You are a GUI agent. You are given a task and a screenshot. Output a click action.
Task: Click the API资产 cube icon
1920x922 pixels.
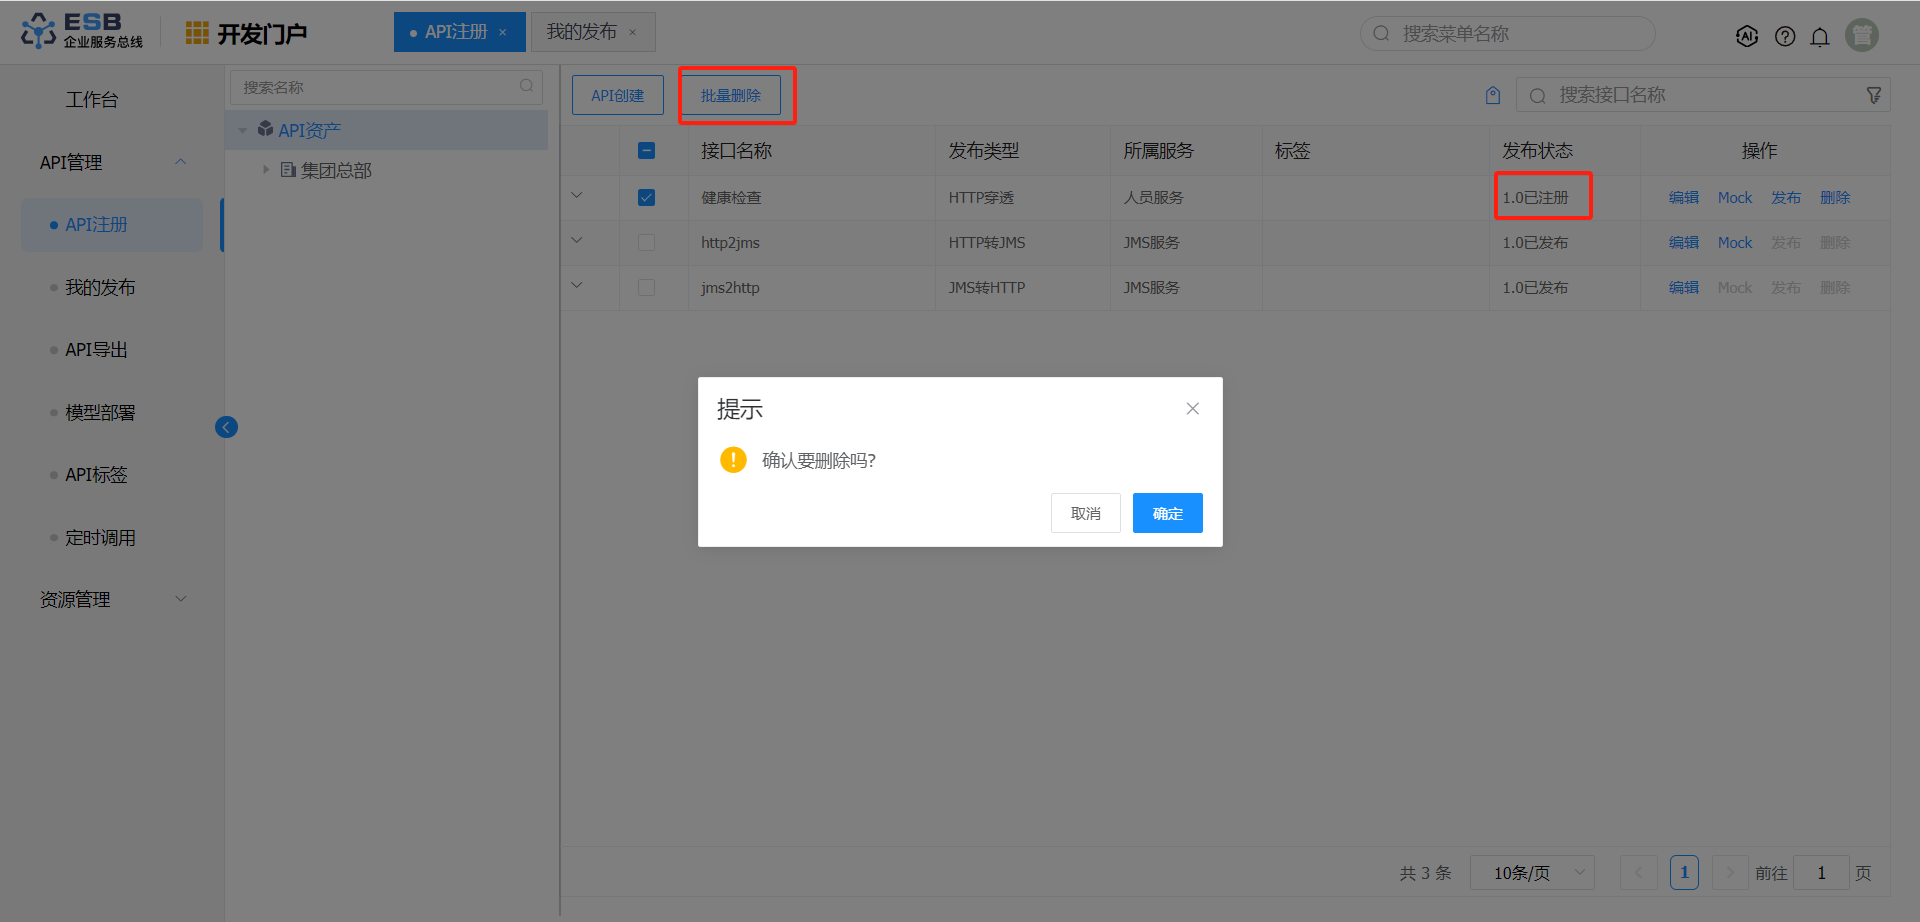[x=265, y=129]
